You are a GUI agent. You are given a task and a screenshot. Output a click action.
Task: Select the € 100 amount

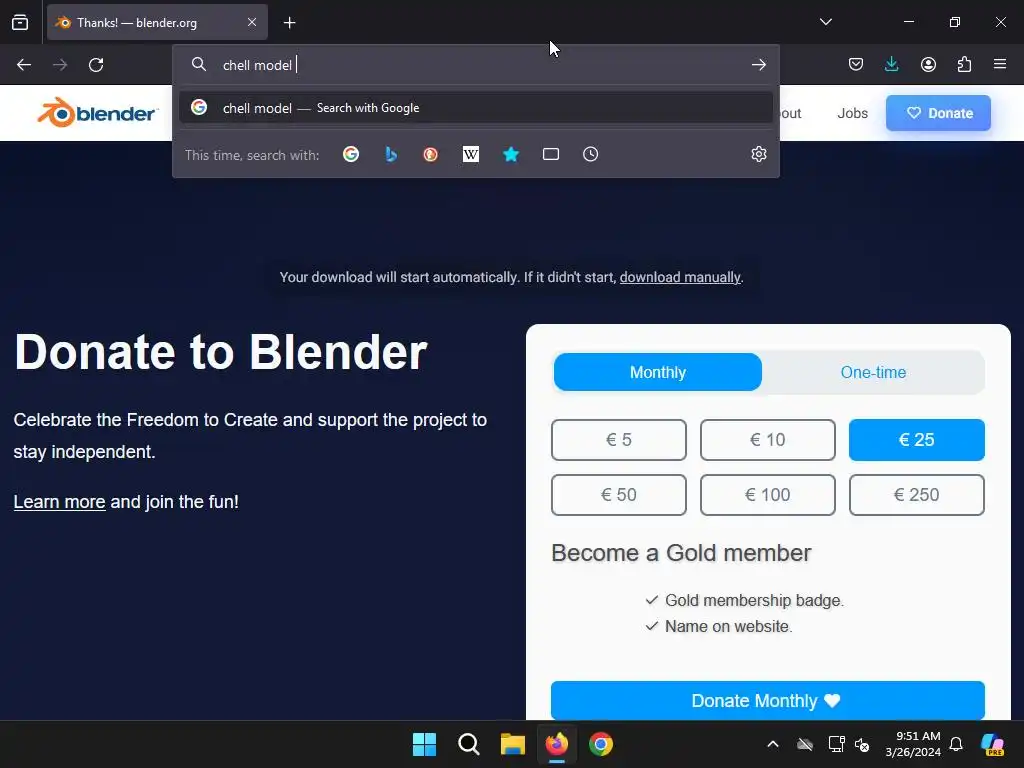(767, 494)
